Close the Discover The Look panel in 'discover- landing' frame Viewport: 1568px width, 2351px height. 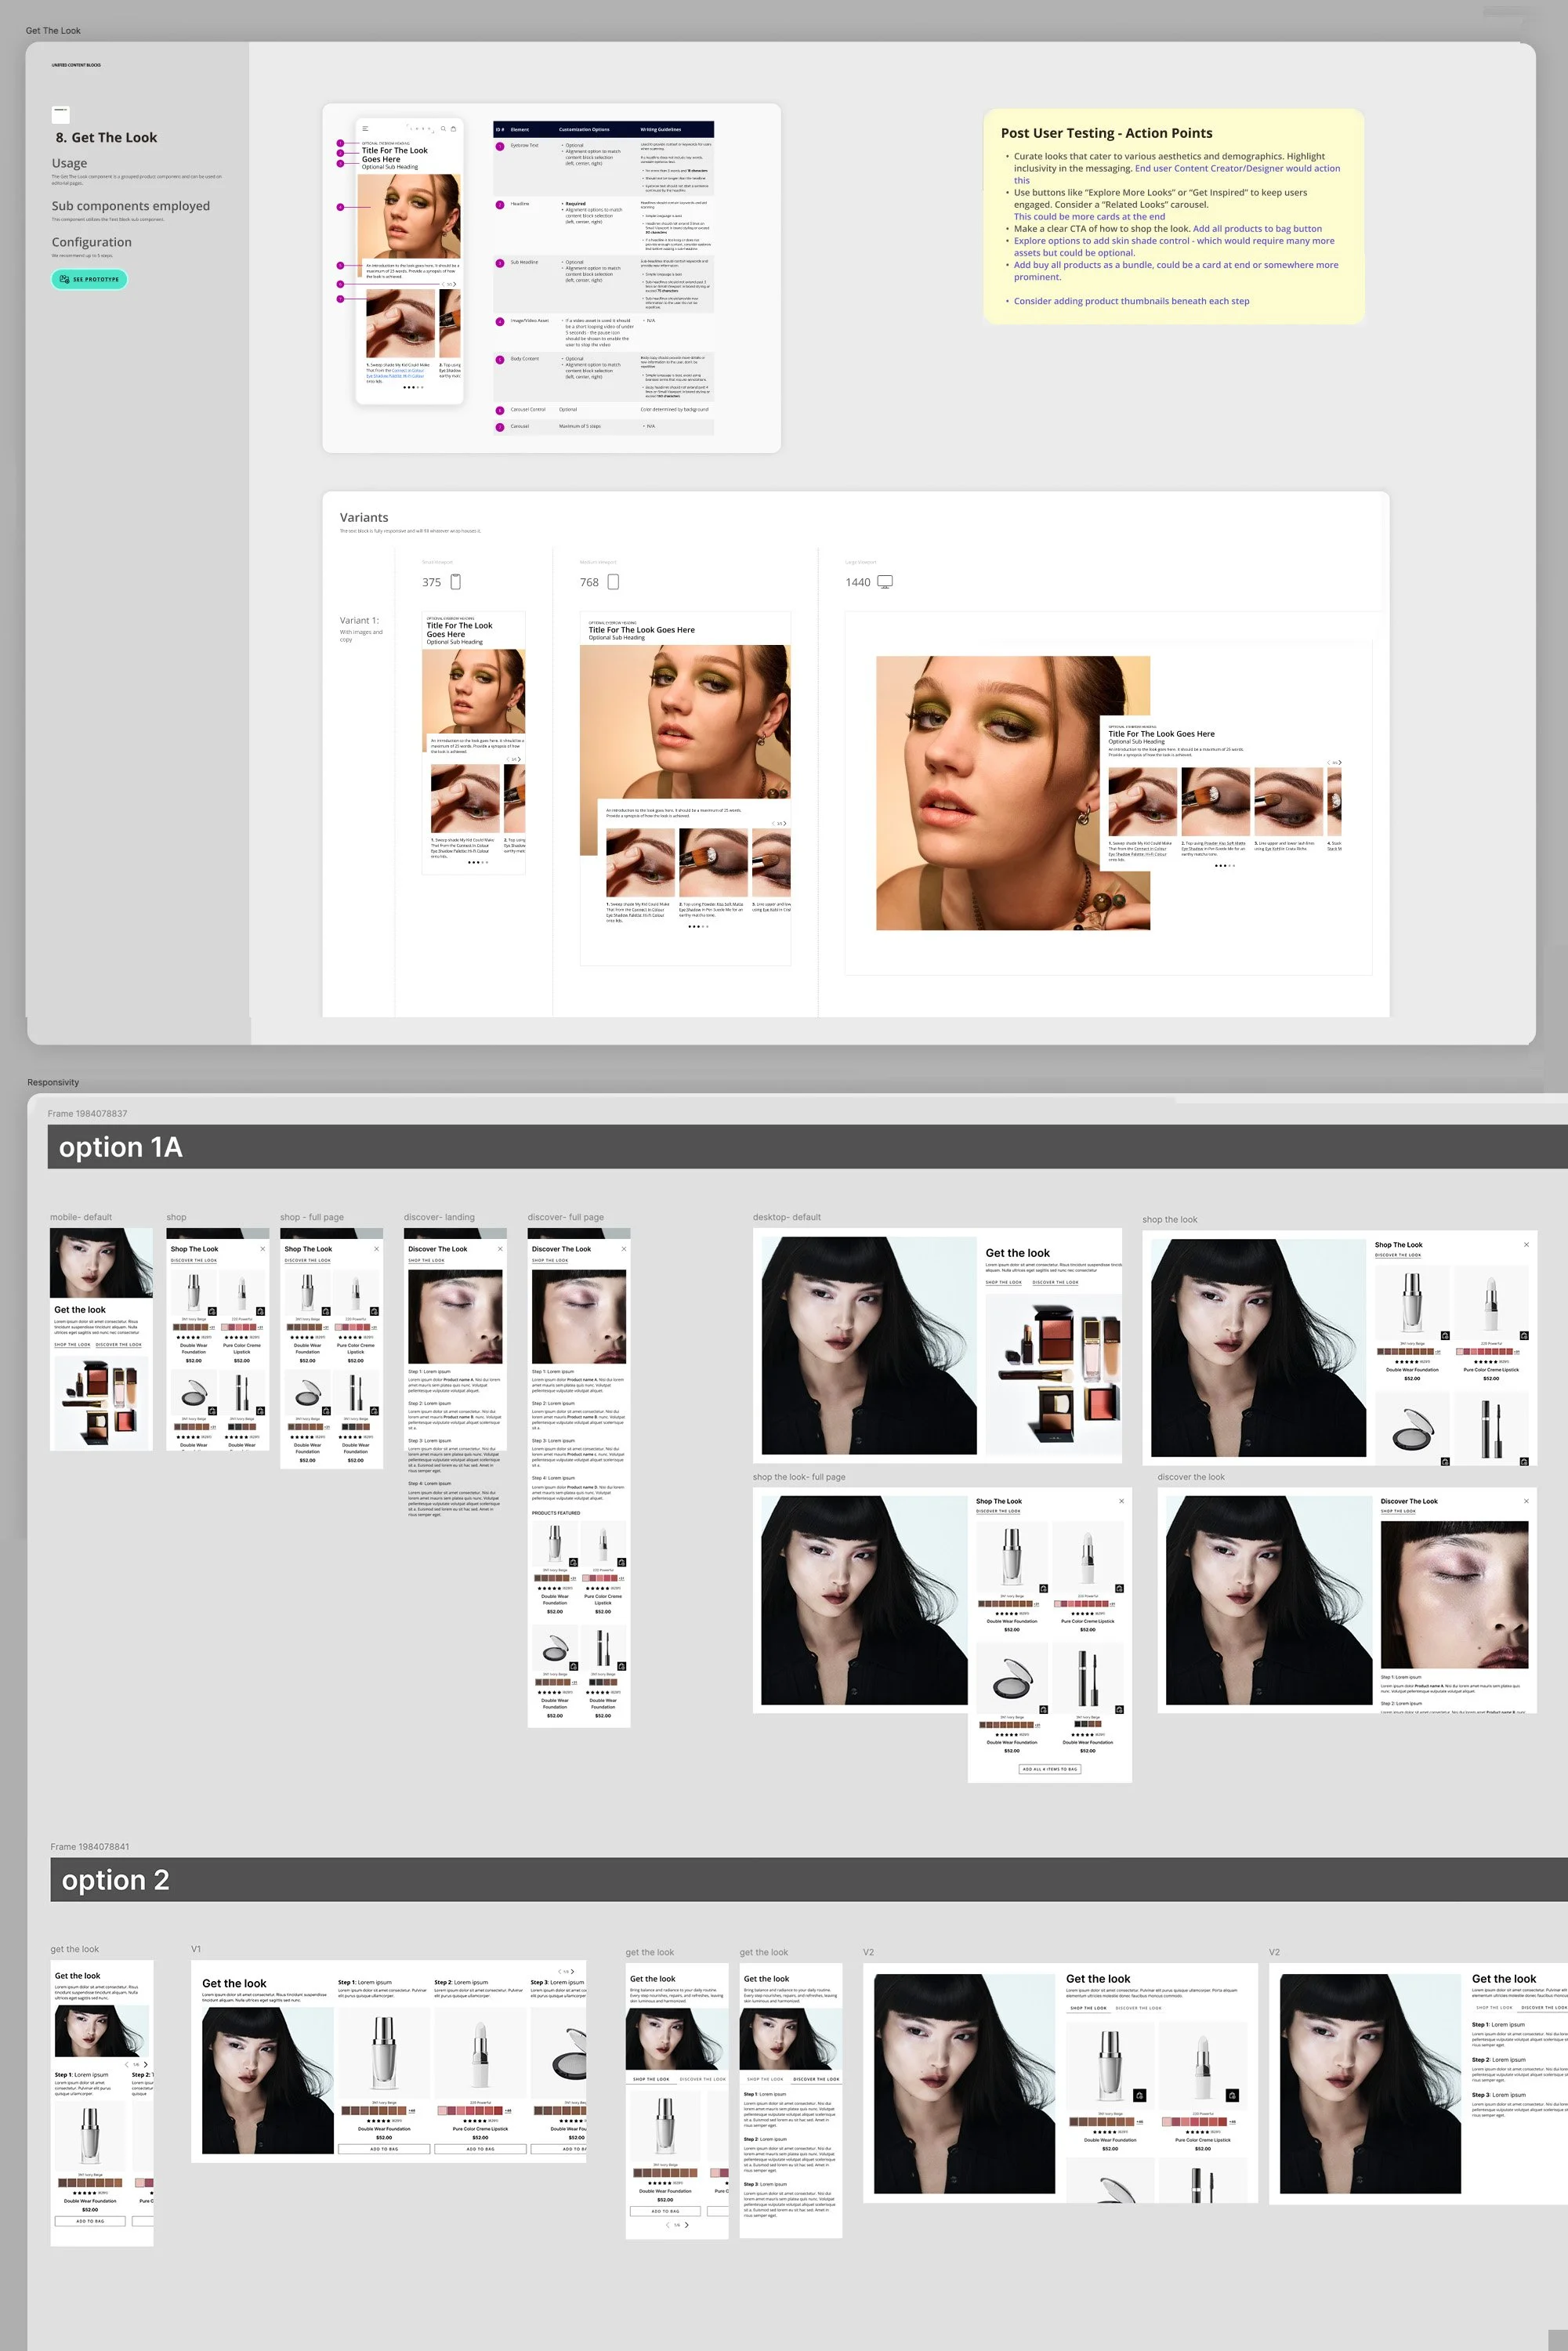pos(501,1249)
